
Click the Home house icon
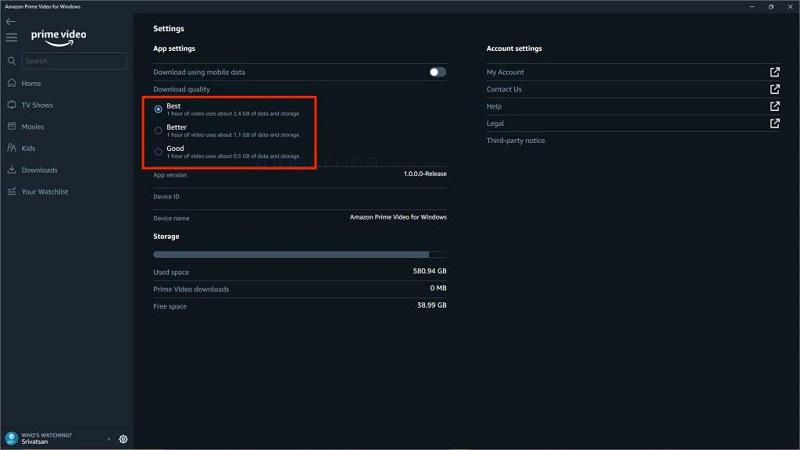click(x=12, y=83)
